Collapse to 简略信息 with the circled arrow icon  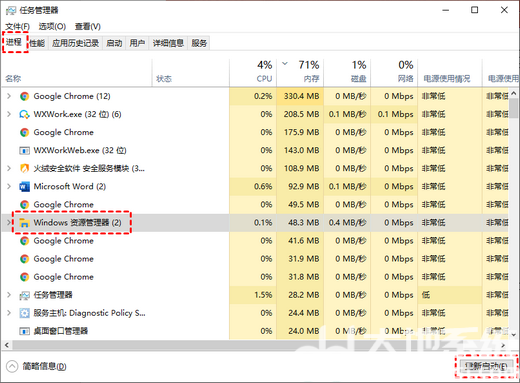click(x=12, y=366)
